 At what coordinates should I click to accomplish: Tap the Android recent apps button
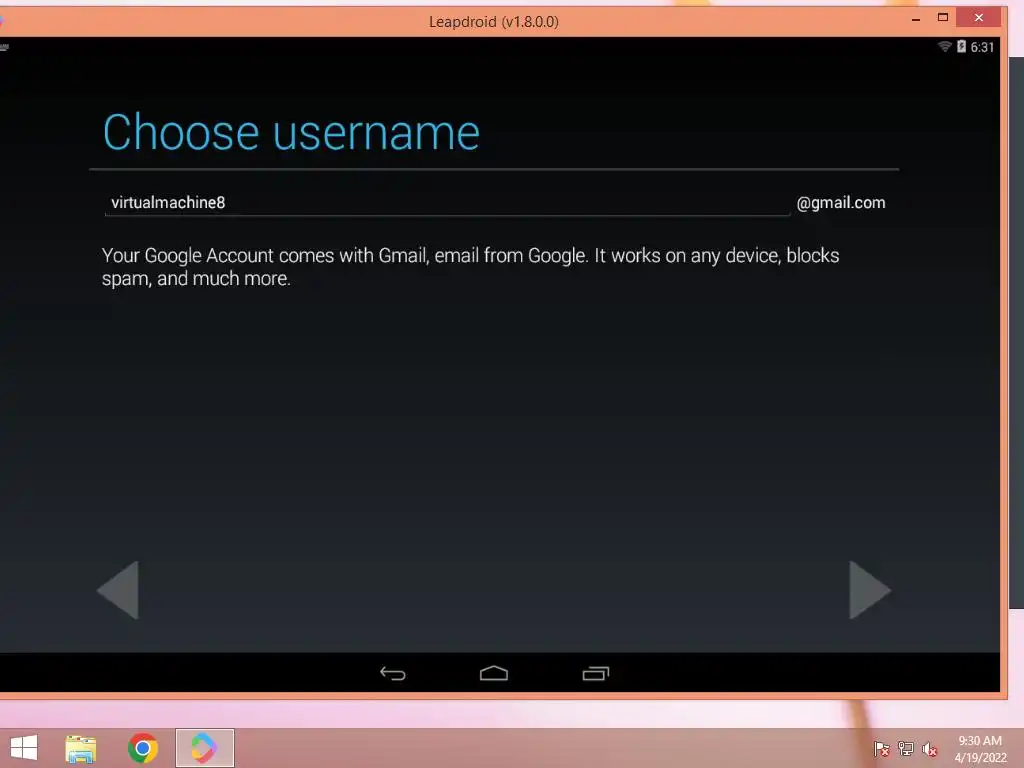(596, 673)
